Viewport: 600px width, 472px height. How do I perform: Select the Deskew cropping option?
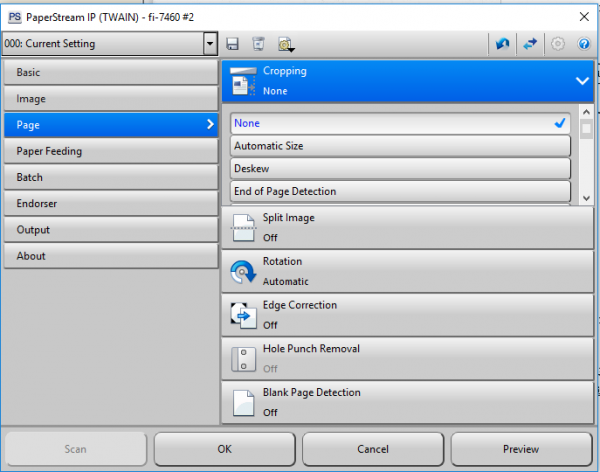[400, 169]
